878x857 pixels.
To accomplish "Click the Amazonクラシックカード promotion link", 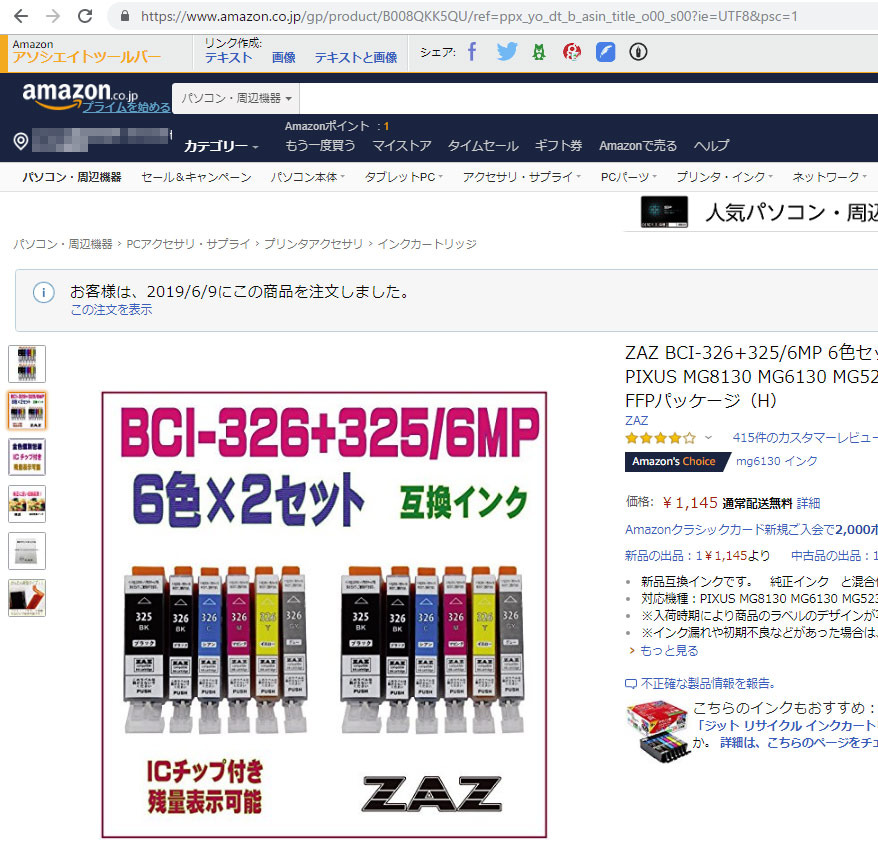I will 751,529.
